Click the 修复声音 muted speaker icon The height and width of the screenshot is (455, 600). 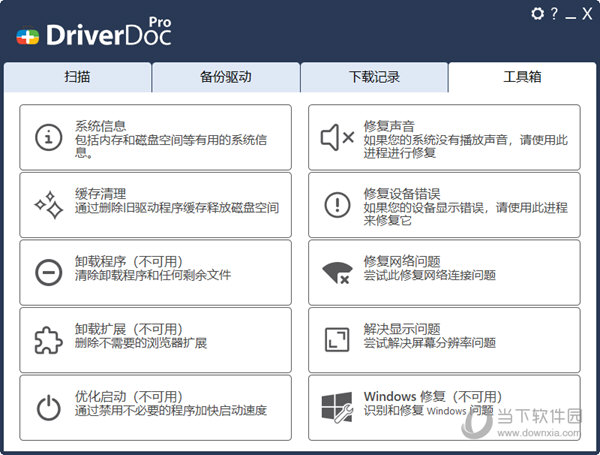337,137
